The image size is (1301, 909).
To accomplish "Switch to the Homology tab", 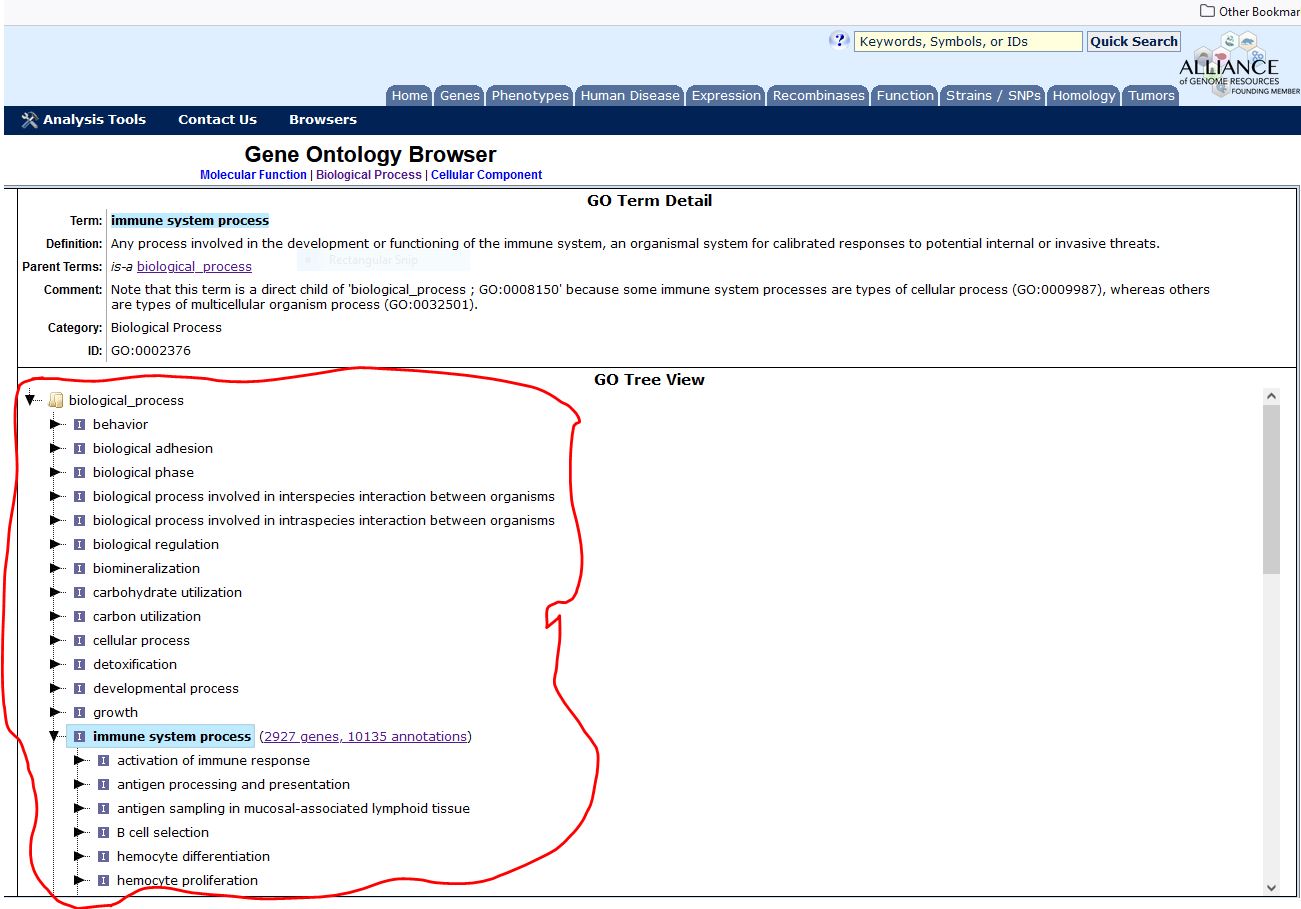I will [x=1083, y=95].
